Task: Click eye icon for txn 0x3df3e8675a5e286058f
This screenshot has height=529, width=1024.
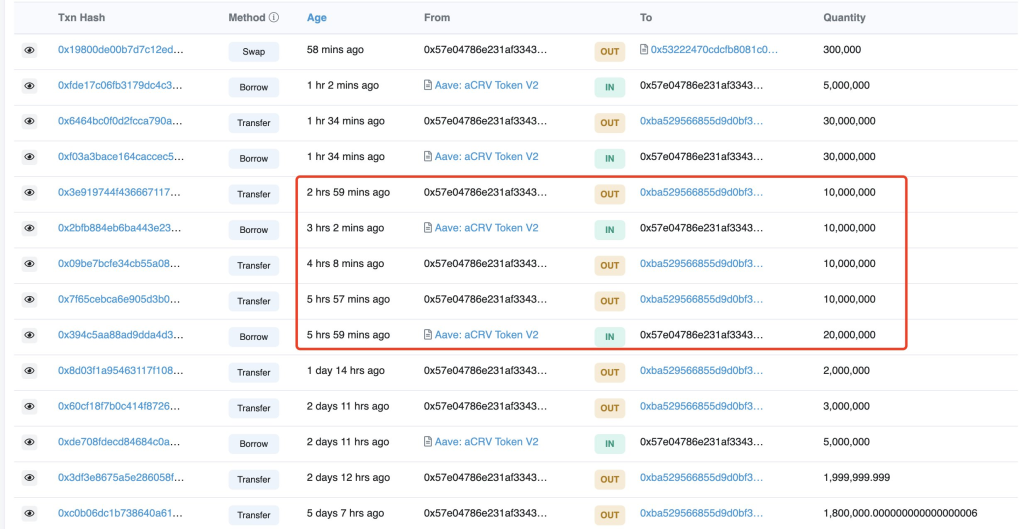Action: [x=29, y=477]
